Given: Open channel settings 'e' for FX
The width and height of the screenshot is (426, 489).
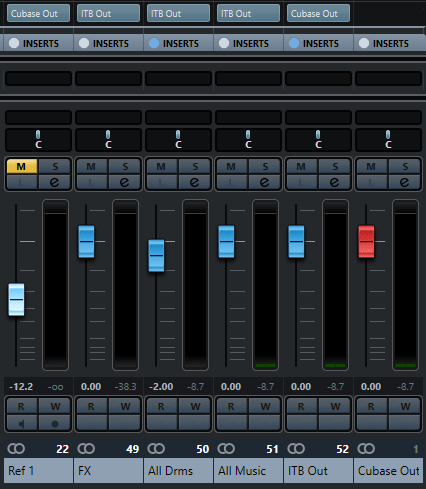Looking at the screenshot, I should pos(125,182).
